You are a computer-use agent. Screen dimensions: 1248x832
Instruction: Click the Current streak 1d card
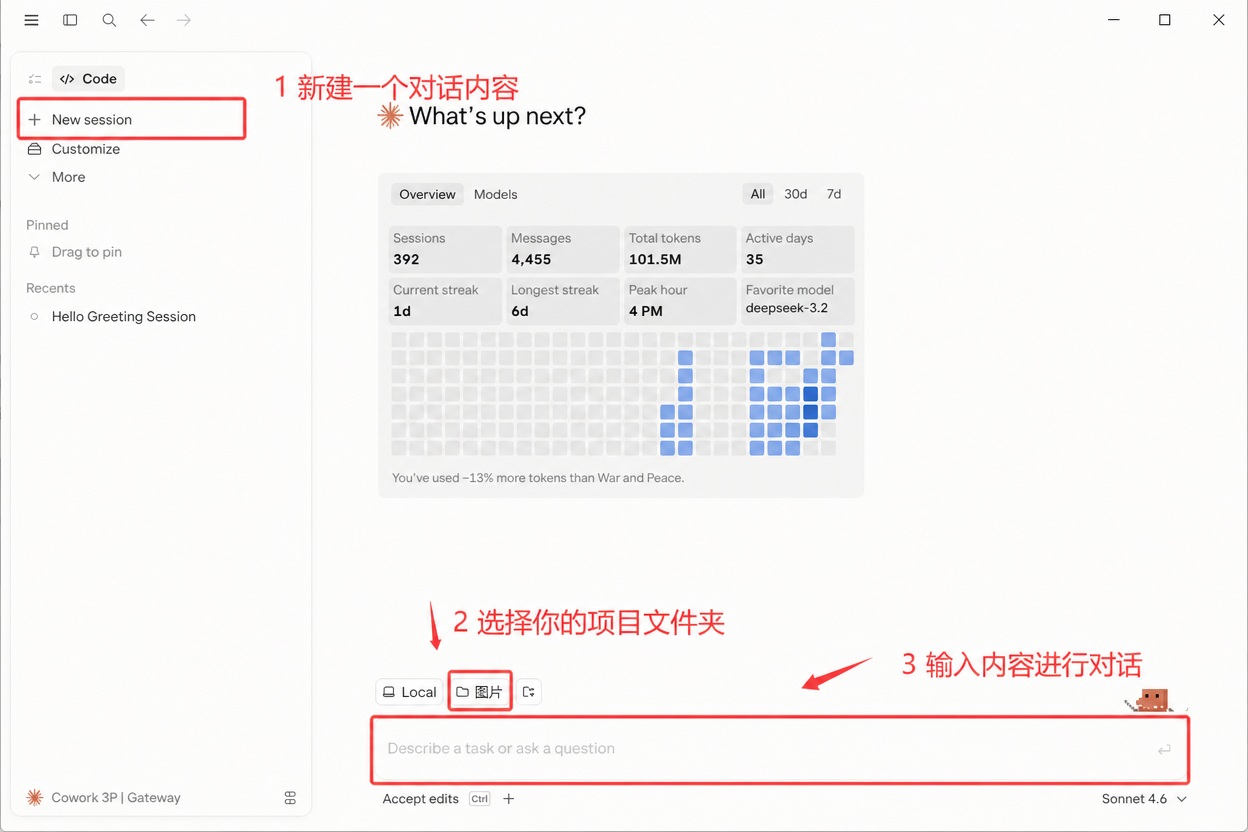coord(445,301)
